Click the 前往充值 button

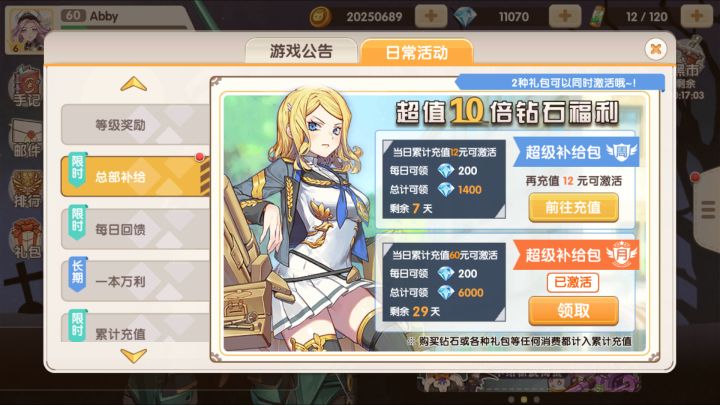574,208
